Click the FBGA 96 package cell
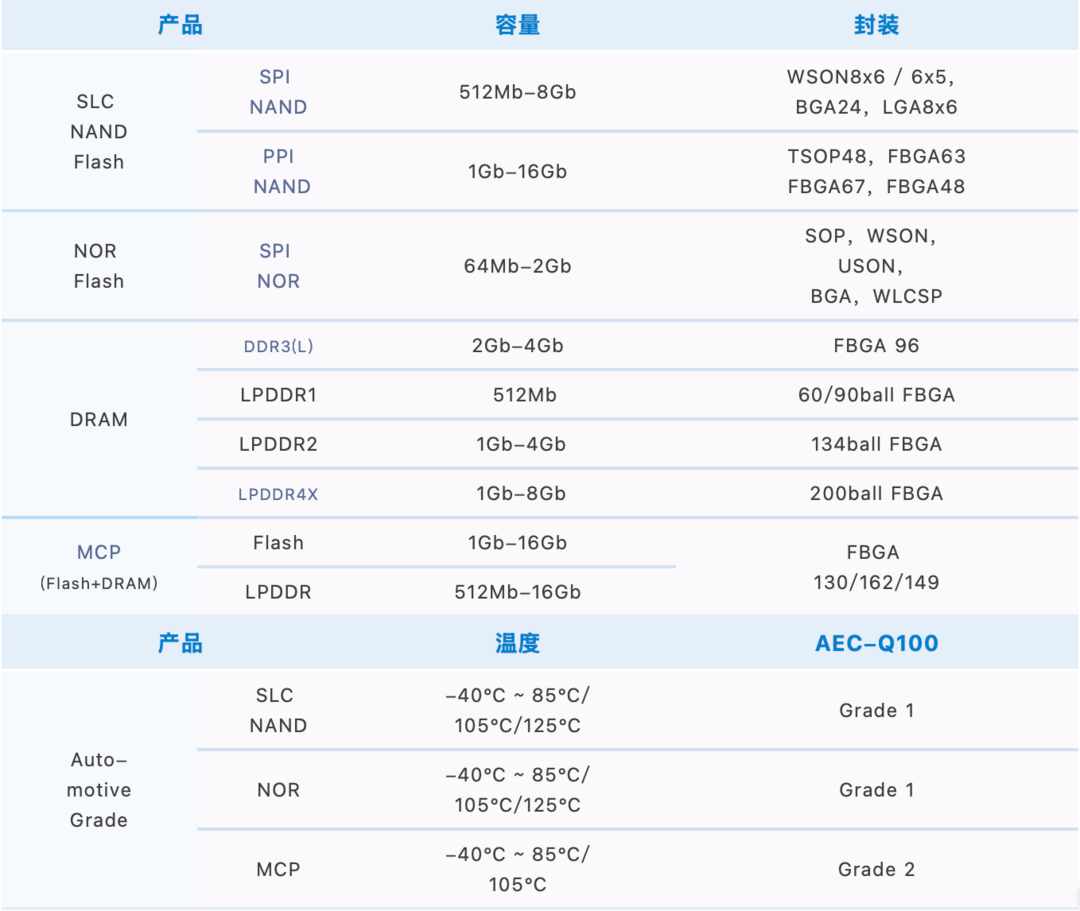This screenshot has height=911, width=1080. click(876, 346)
